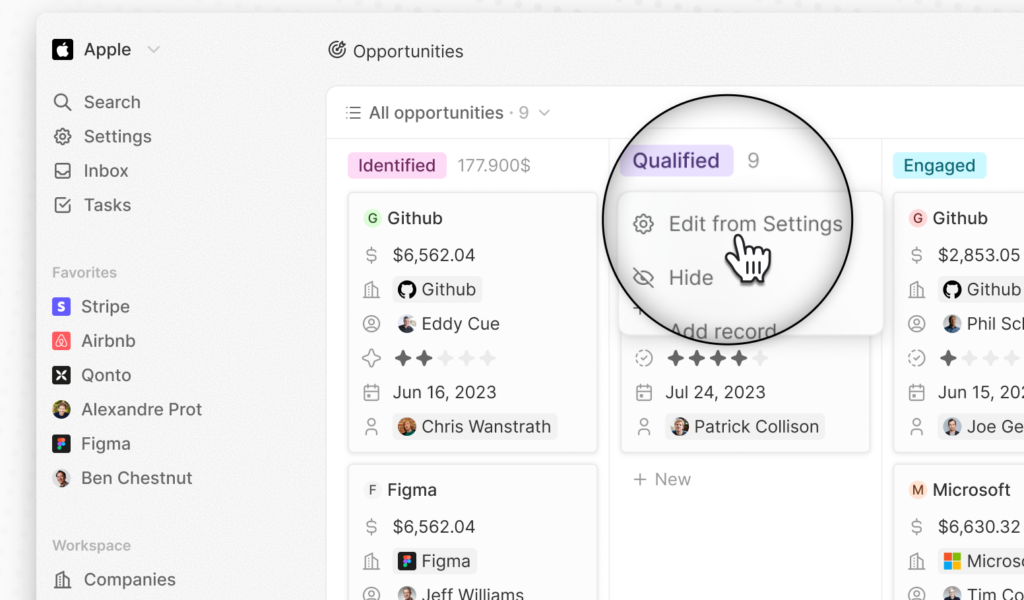The height and width of the screenshot is (600, 1024).
Task: Click the Airbnb logo in Favorites
Action: [61, 341]
